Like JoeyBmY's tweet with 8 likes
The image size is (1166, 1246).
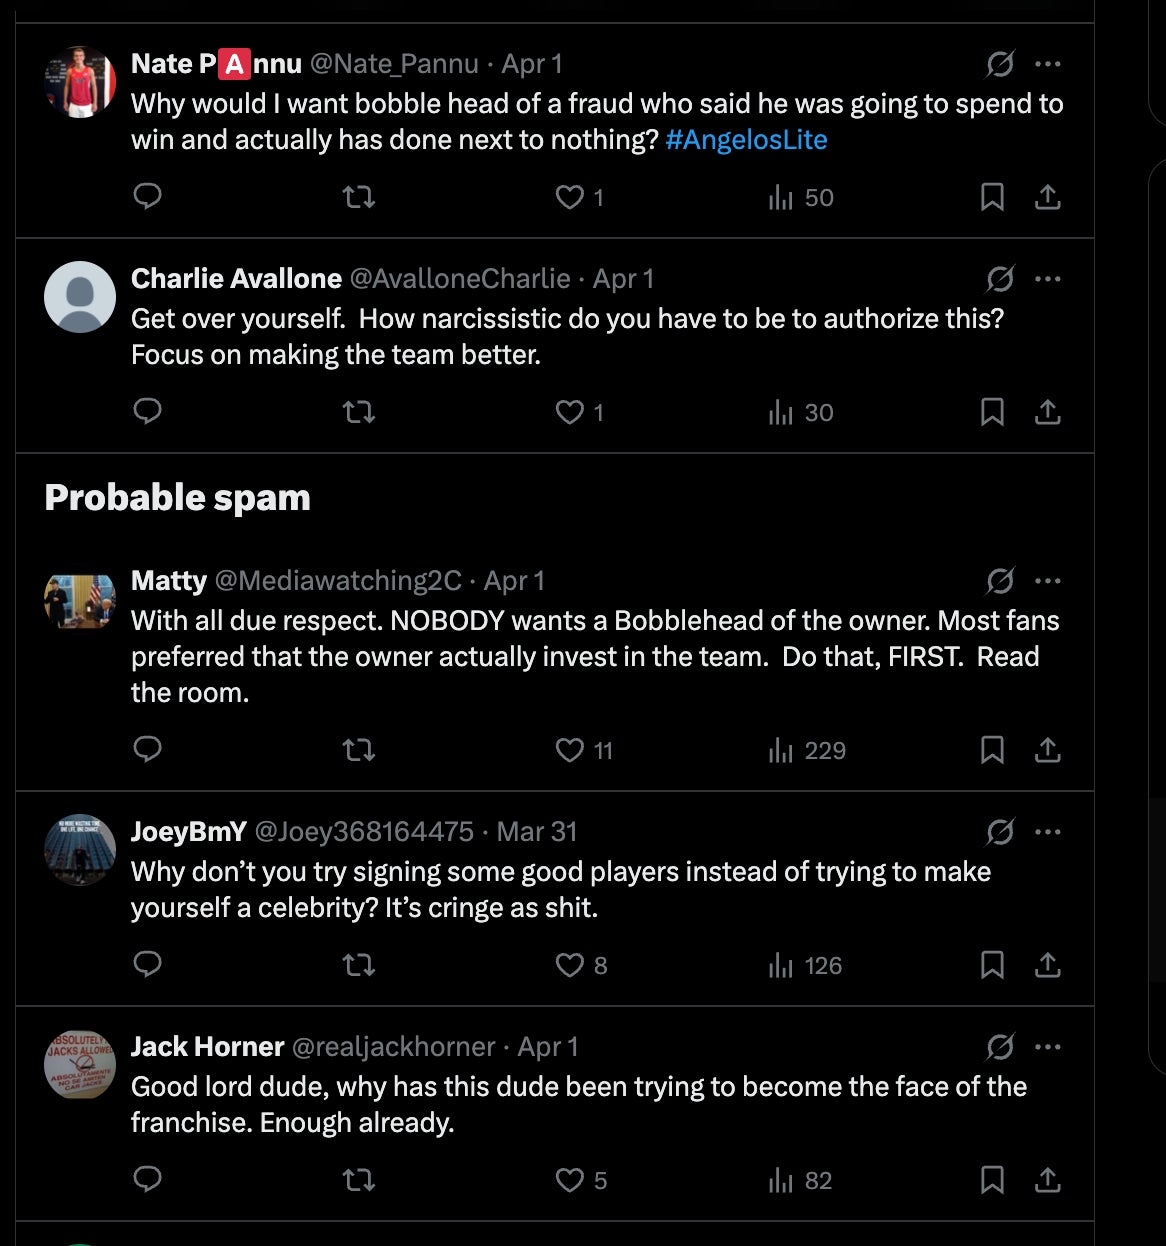[x=570, y=965]
